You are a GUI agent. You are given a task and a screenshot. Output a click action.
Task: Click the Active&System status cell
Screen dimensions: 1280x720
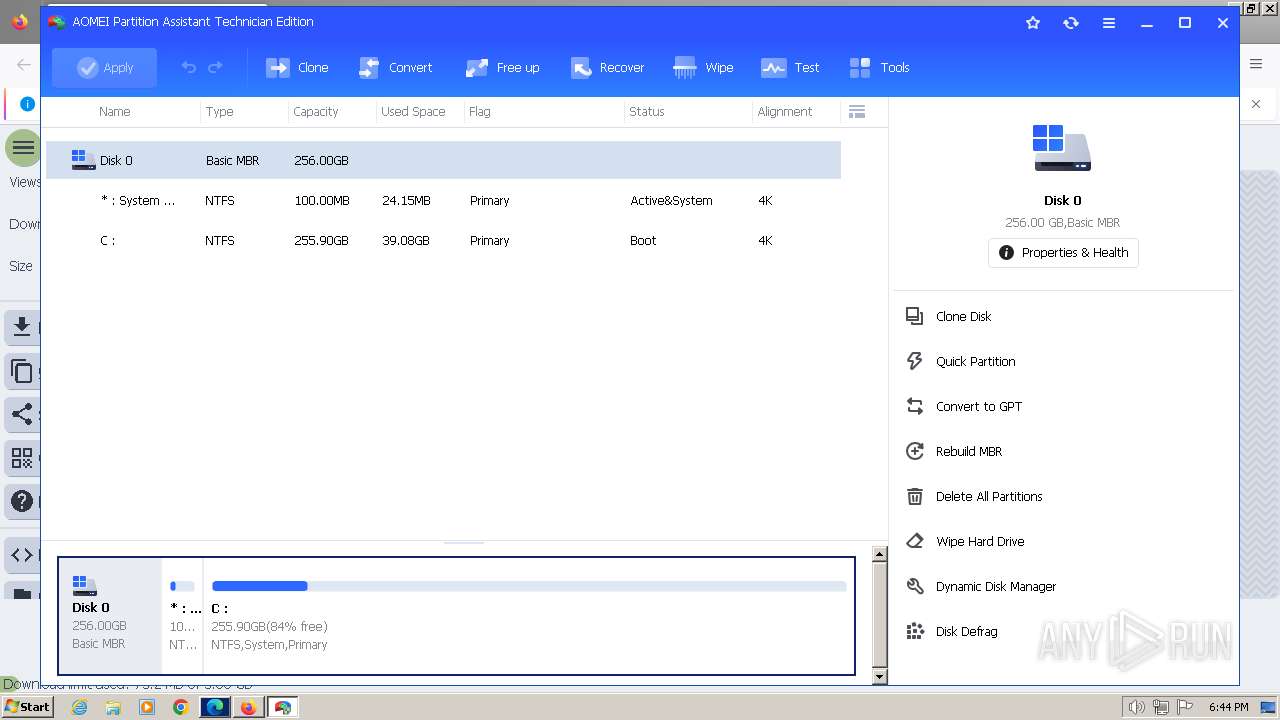pyautogui.click(x=672, y=201)
